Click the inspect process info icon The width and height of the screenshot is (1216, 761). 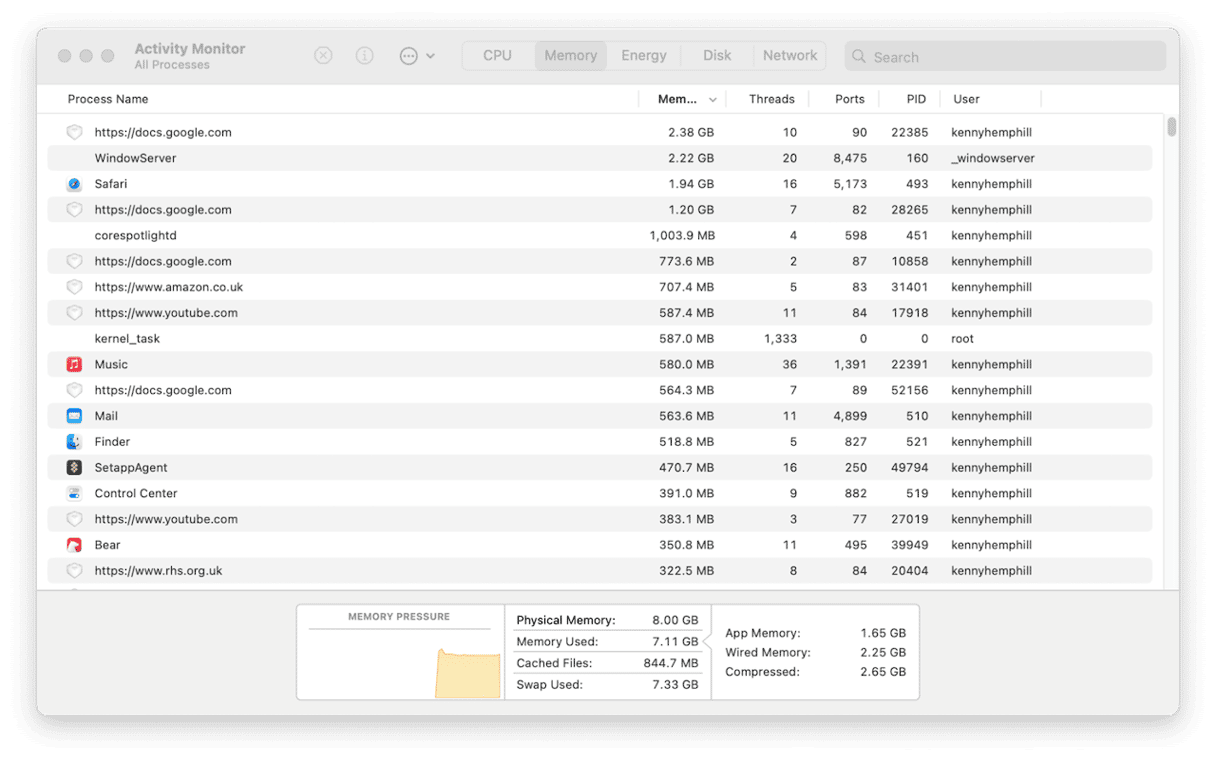tap(365, 56)
